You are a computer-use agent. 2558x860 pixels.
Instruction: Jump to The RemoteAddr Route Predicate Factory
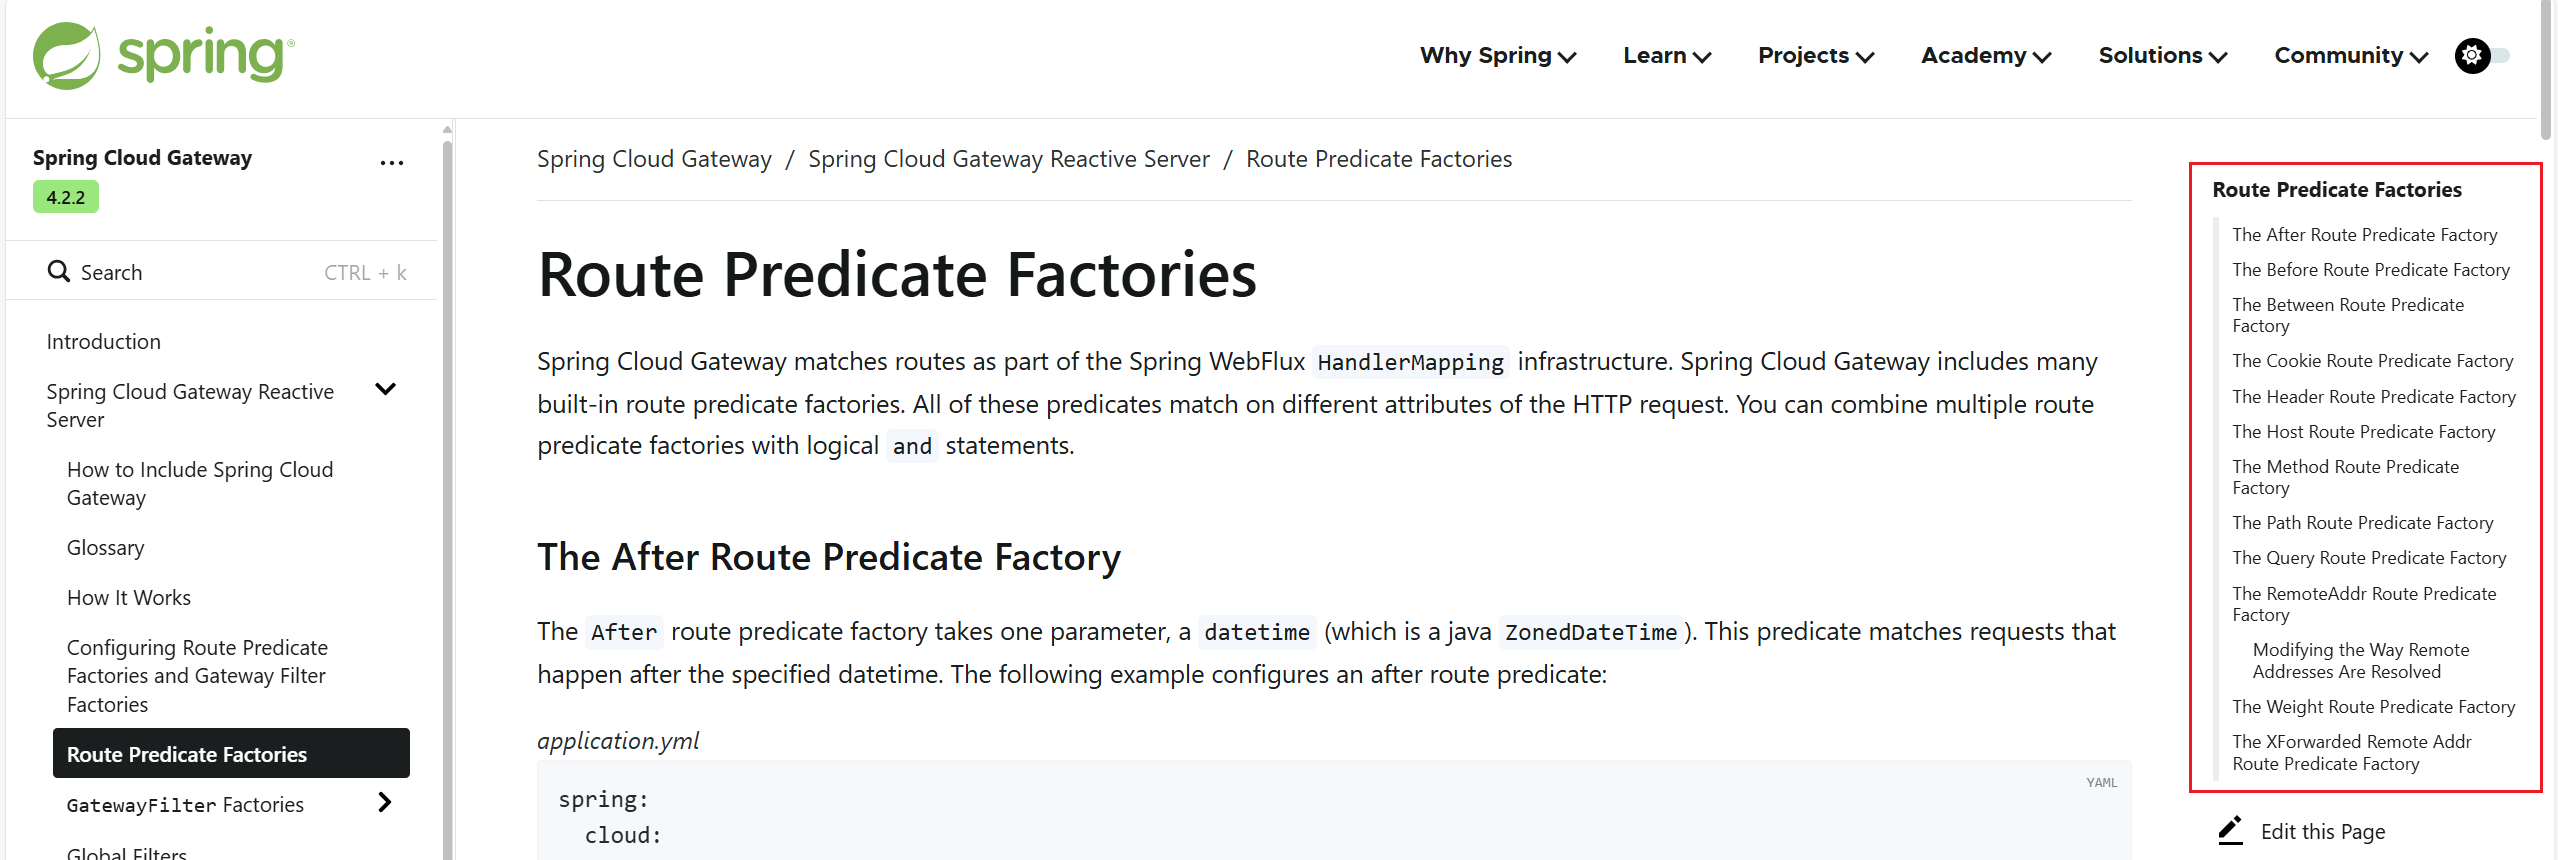point(2364,604)
